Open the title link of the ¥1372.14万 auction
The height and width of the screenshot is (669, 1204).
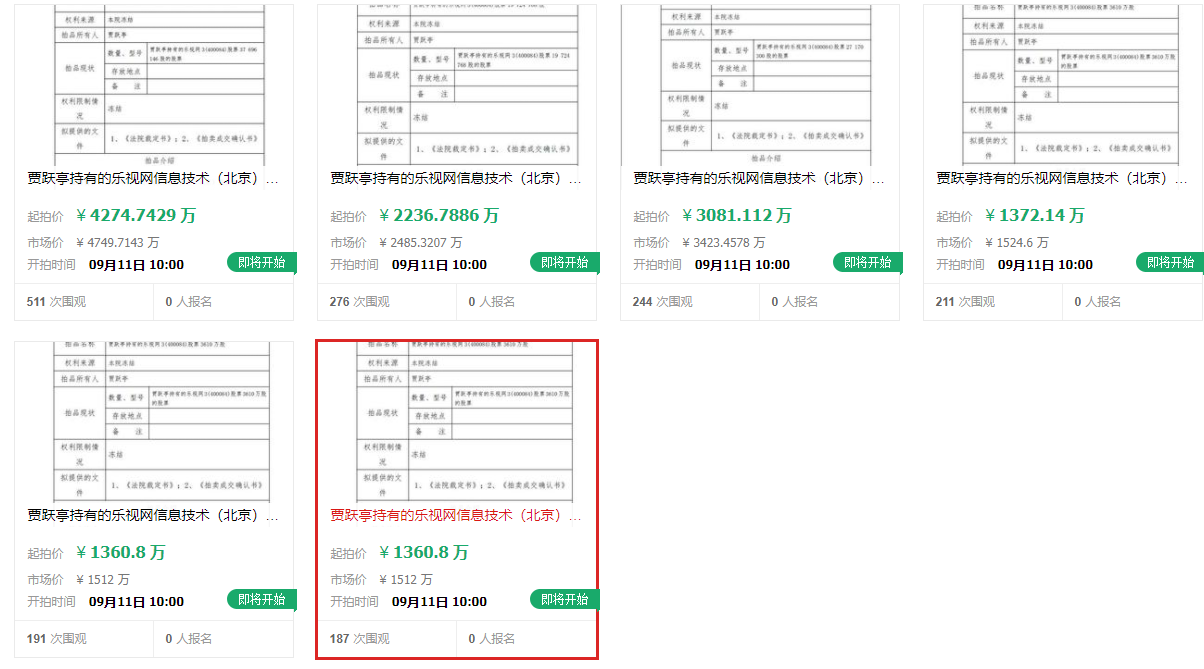coord(1063,179)
